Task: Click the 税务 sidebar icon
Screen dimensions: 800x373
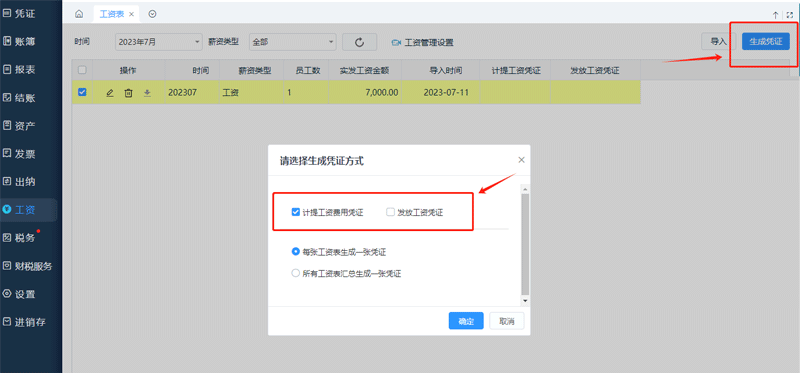Action: [7, 238]
